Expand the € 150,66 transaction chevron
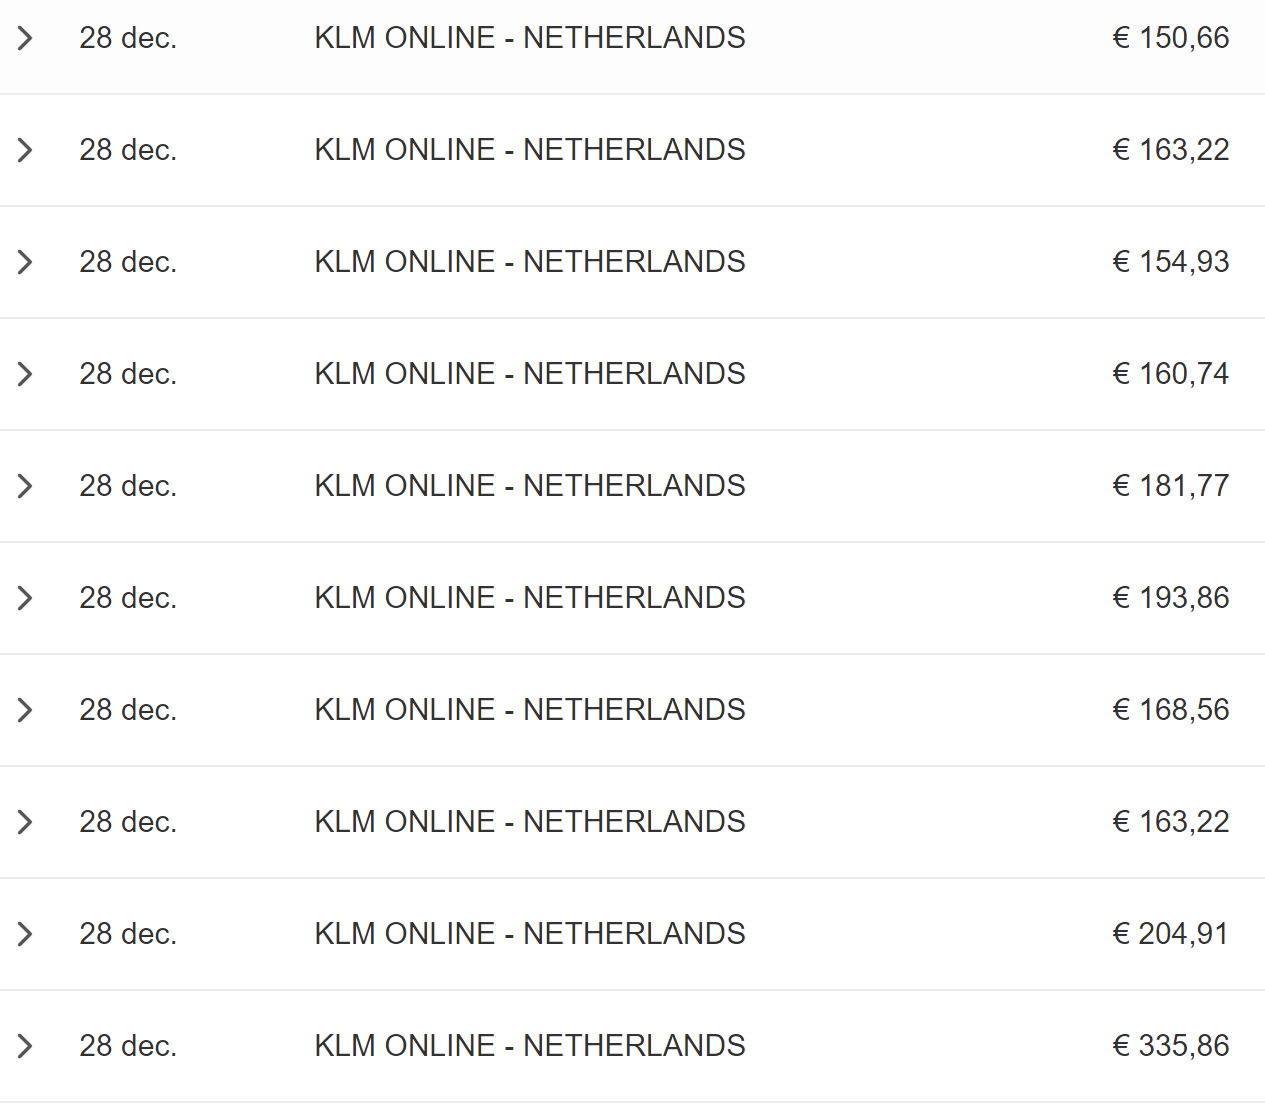The height and width of the screenshot is (1103, 1265). click(x=26, y=38)
